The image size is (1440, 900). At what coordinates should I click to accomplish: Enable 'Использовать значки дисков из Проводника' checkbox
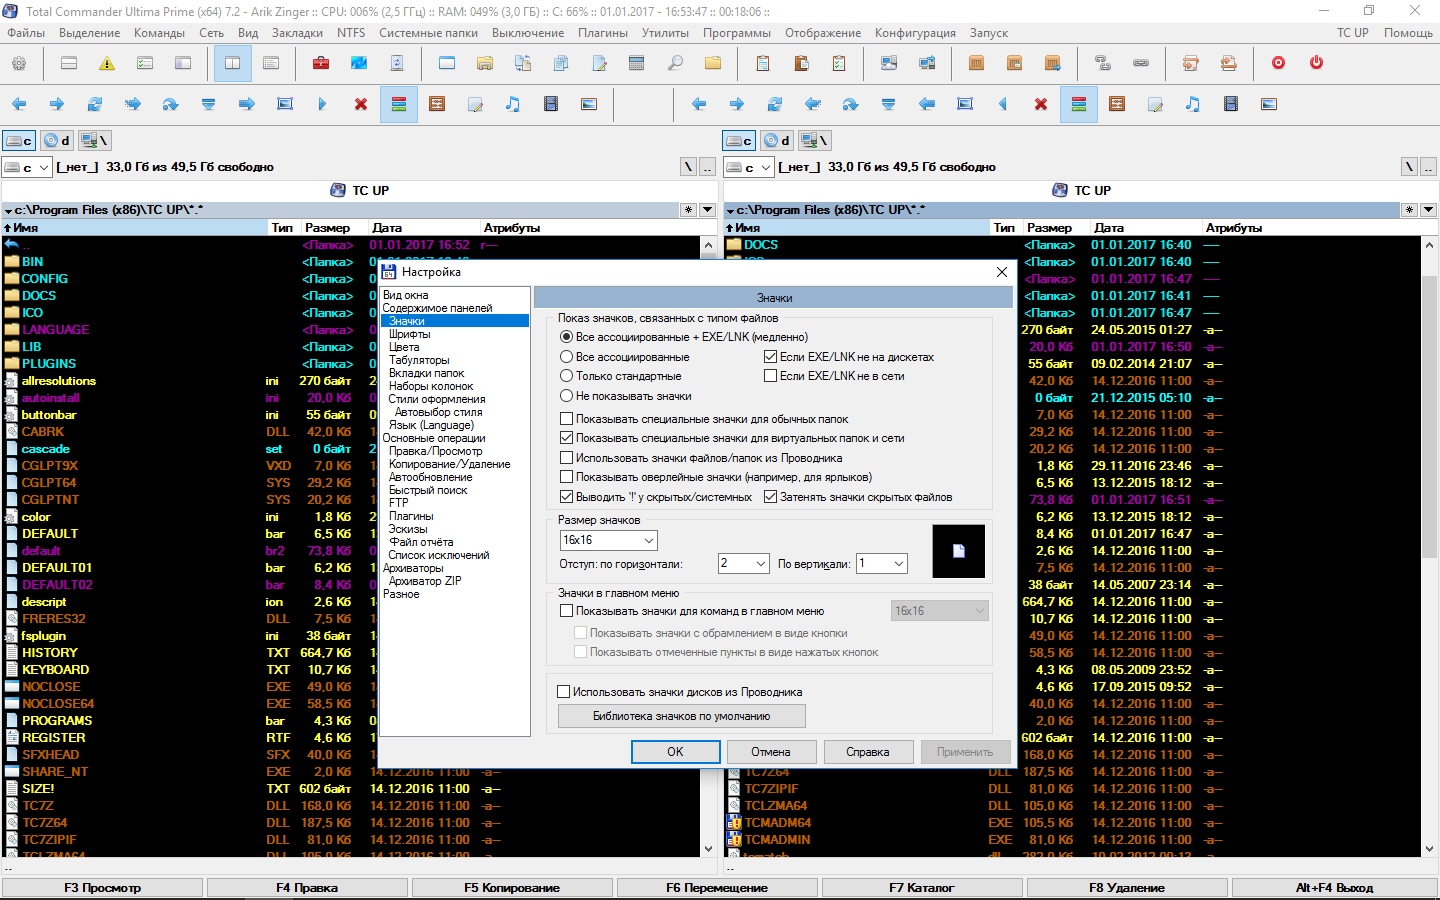click(x=564, y=692)
